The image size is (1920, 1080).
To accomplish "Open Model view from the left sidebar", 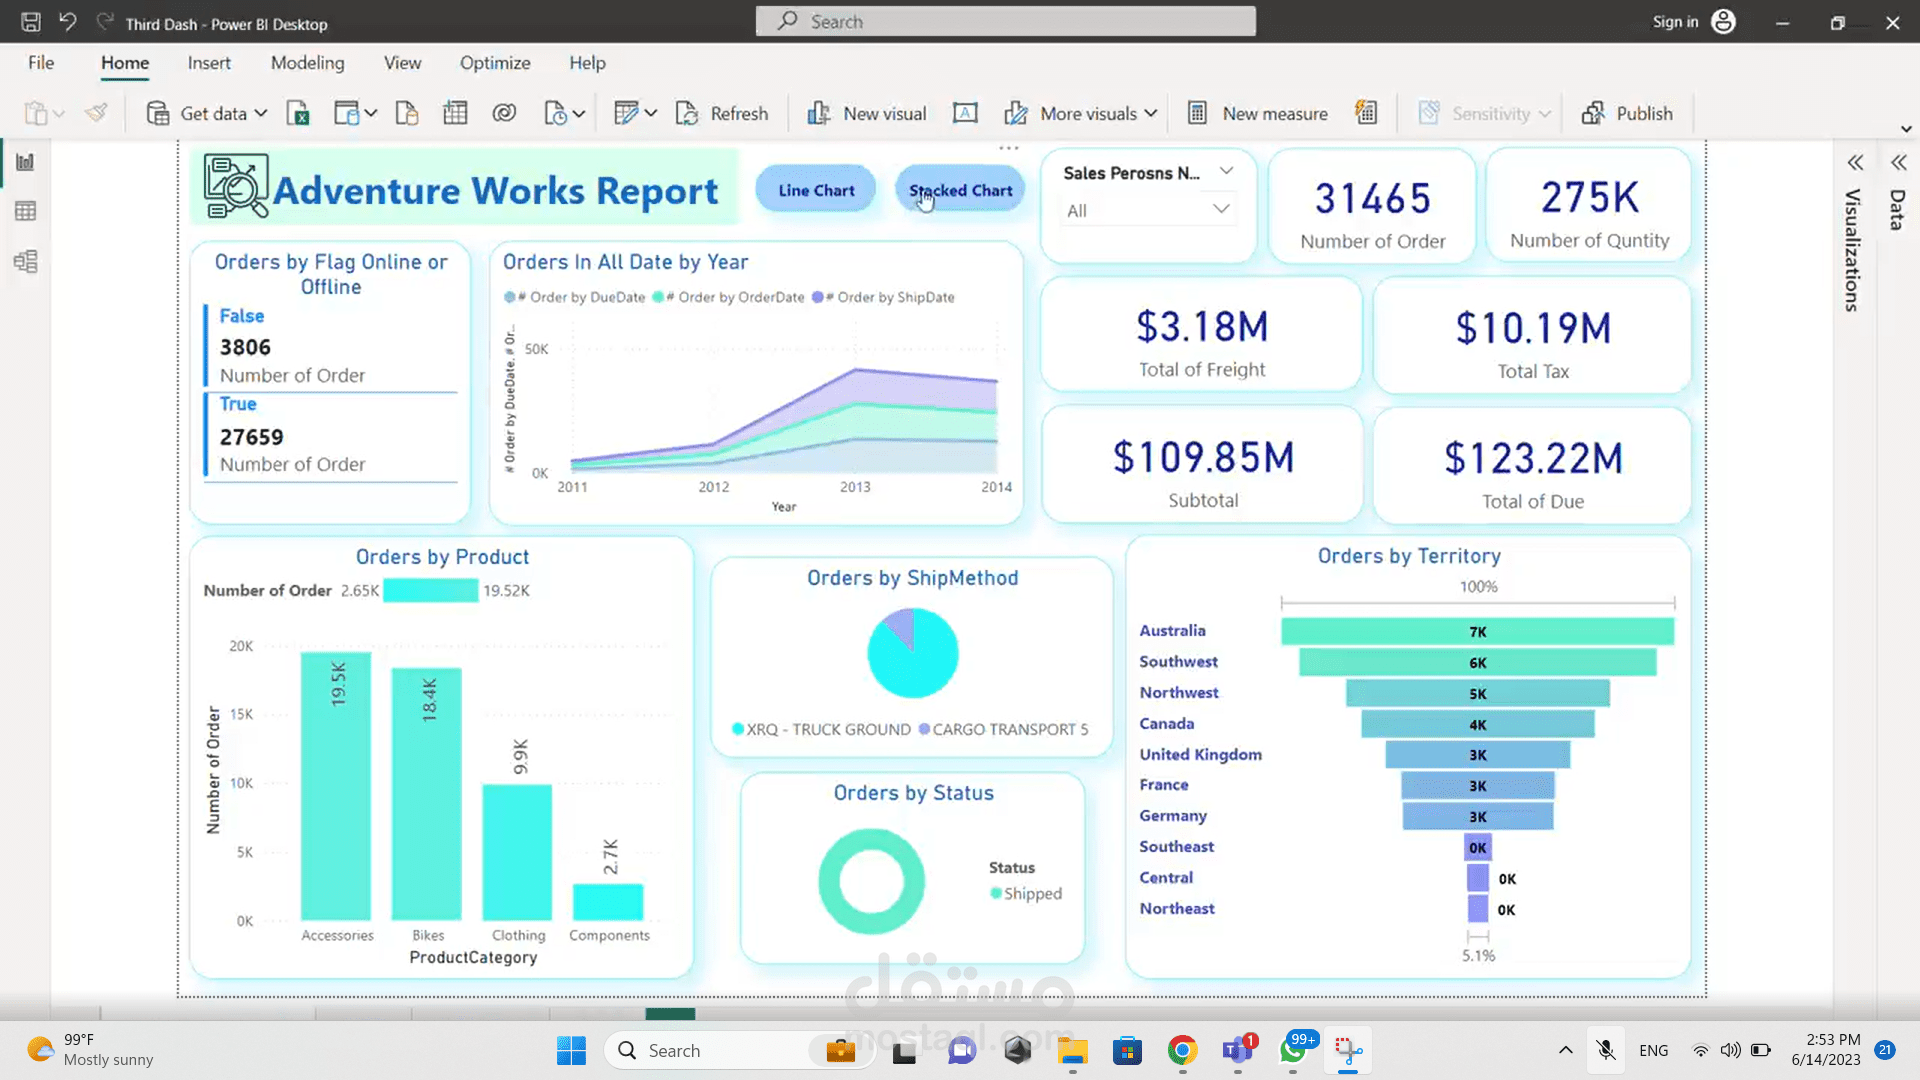I will pos(24,262).
